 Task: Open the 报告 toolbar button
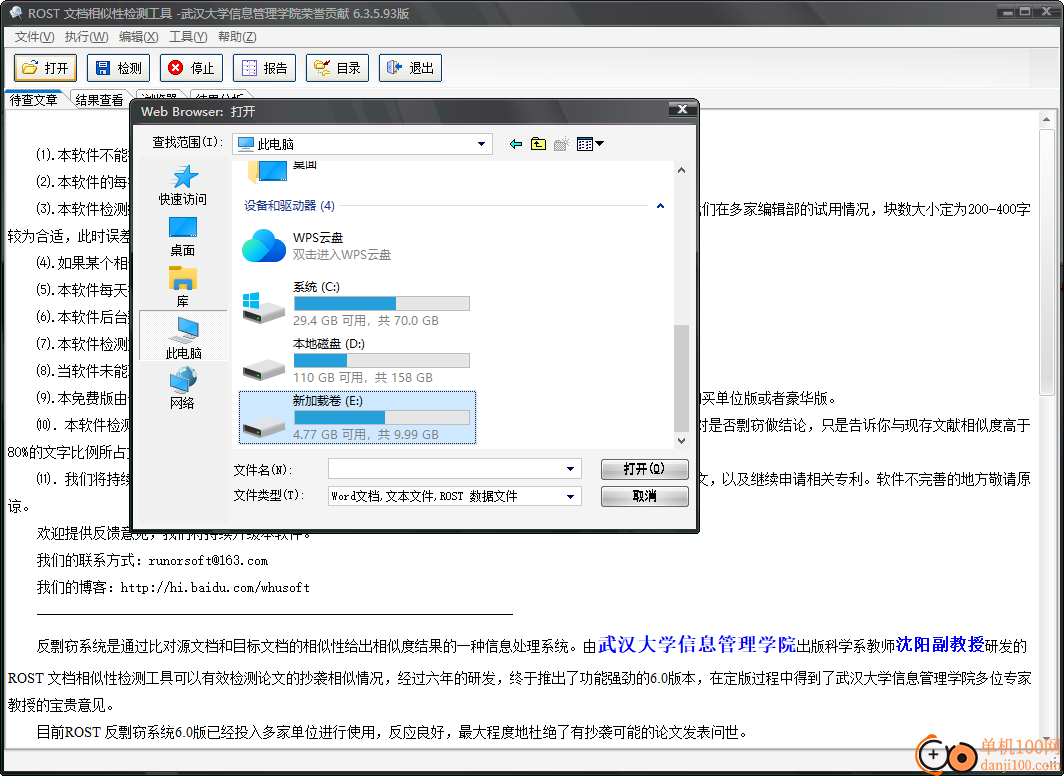click(264, 68)
